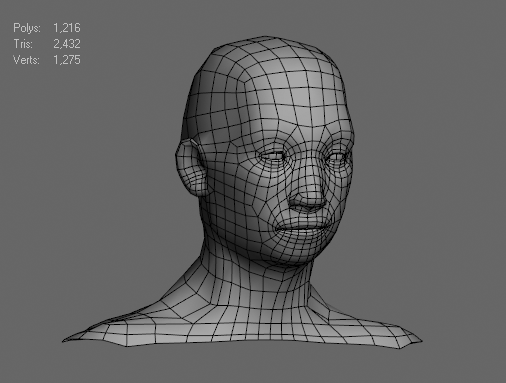
Task: Click the nose tip of the model
Action: coord(308,202)
